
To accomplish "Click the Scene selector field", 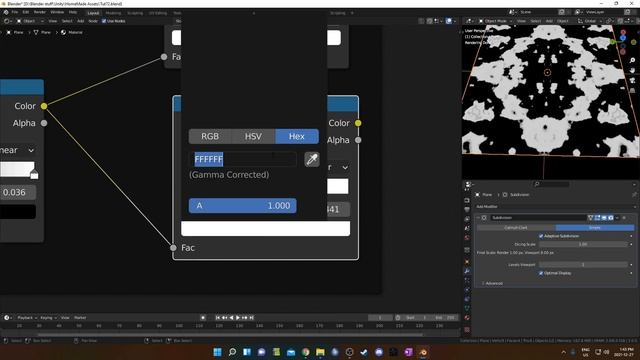I will (538, 12).
